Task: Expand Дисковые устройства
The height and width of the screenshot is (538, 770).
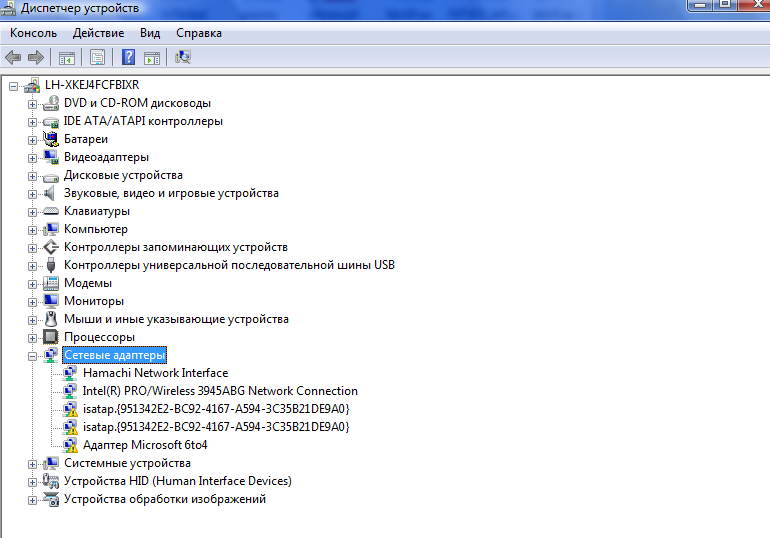Action: pyautogui.click(x=32, y=176)
